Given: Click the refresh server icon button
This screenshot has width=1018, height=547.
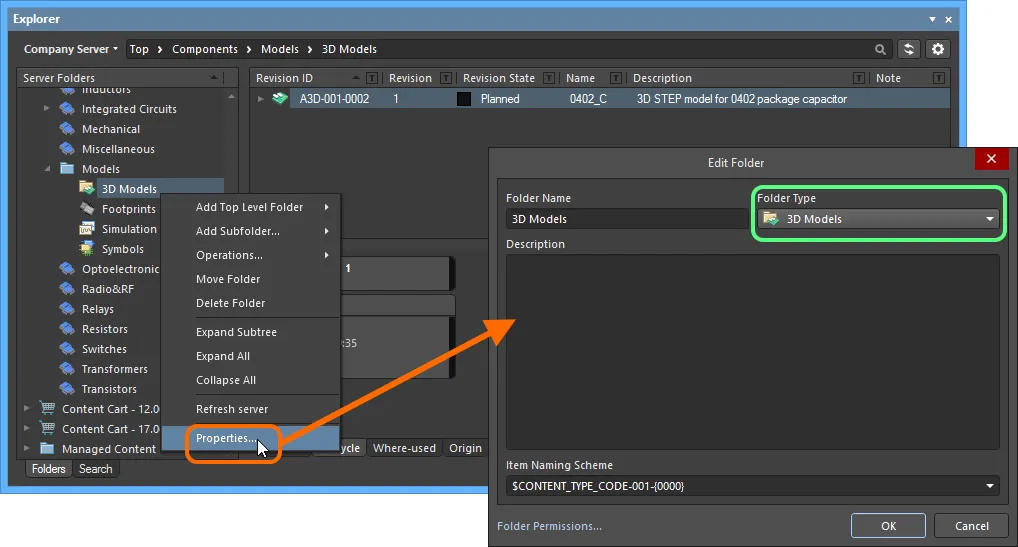Looking at the screenshot, I should point(909,49).
